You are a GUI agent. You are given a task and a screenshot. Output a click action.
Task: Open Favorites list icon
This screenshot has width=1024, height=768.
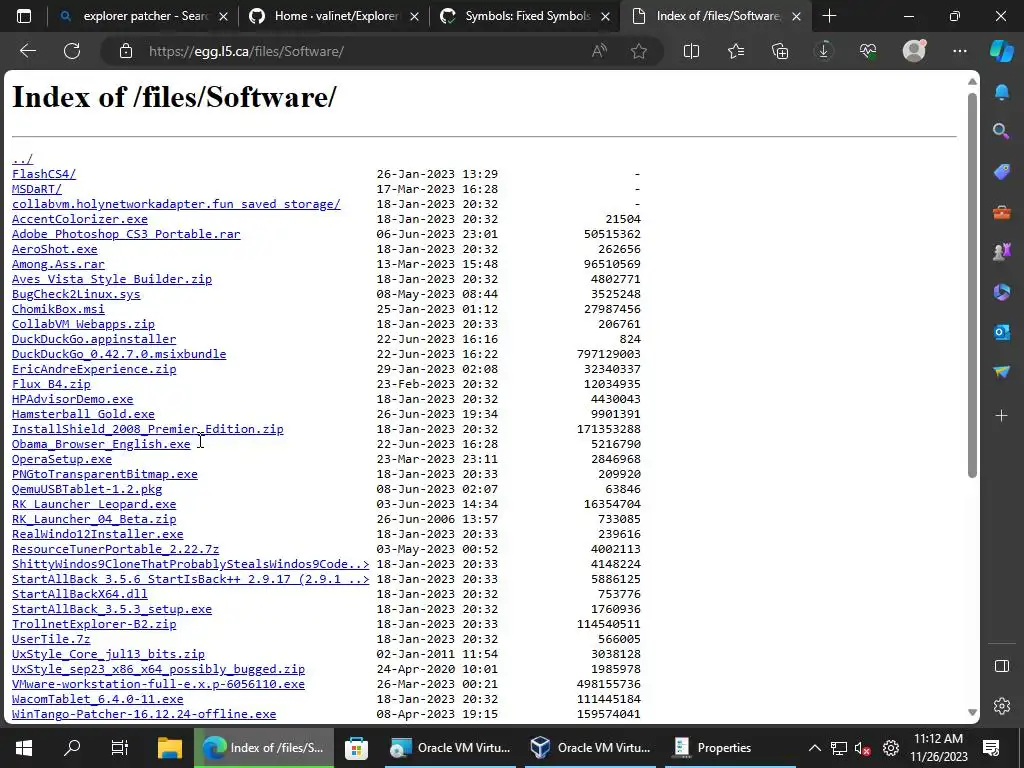(735, 51)
